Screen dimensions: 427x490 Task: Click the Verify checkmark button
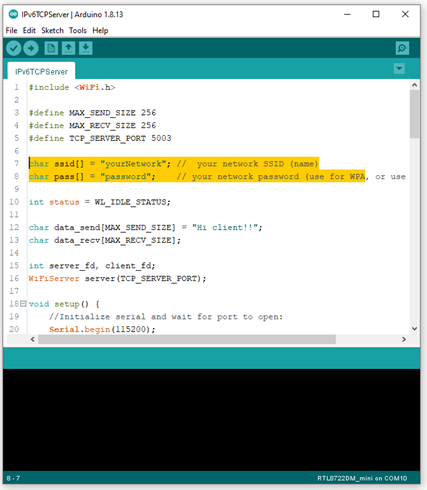point(14,49)
